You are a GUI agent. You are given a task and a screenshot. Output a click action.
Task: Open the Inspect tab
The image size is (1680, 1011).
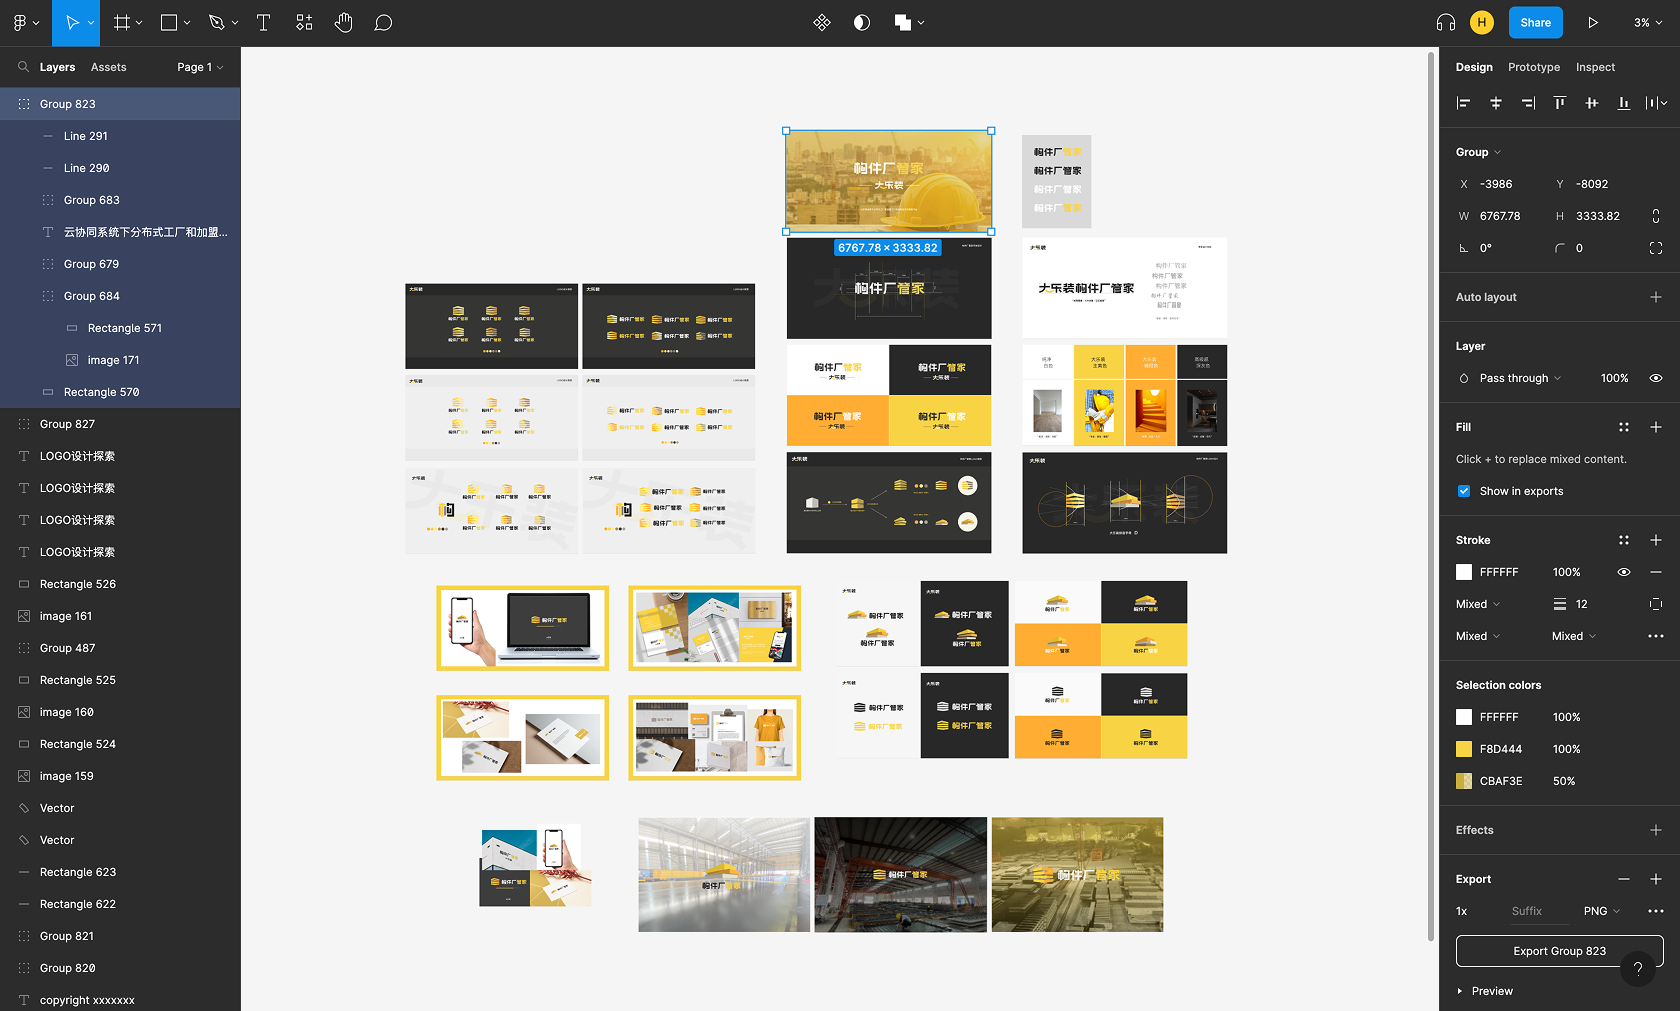(x=1595, y=67)
